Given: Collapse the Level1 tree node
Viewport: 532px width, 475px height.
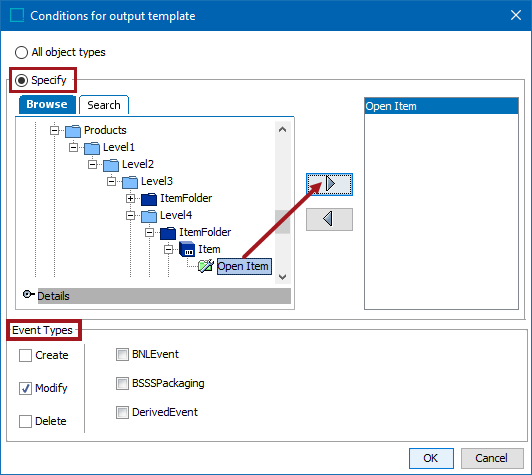Looking at the screenshot, I should click(73, 148).
